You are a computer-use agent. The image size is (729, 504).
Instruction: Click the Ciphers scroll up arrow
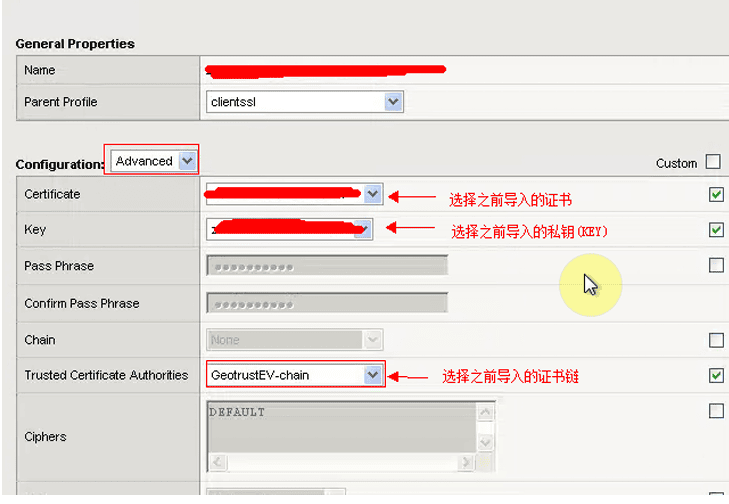[485, 412]
